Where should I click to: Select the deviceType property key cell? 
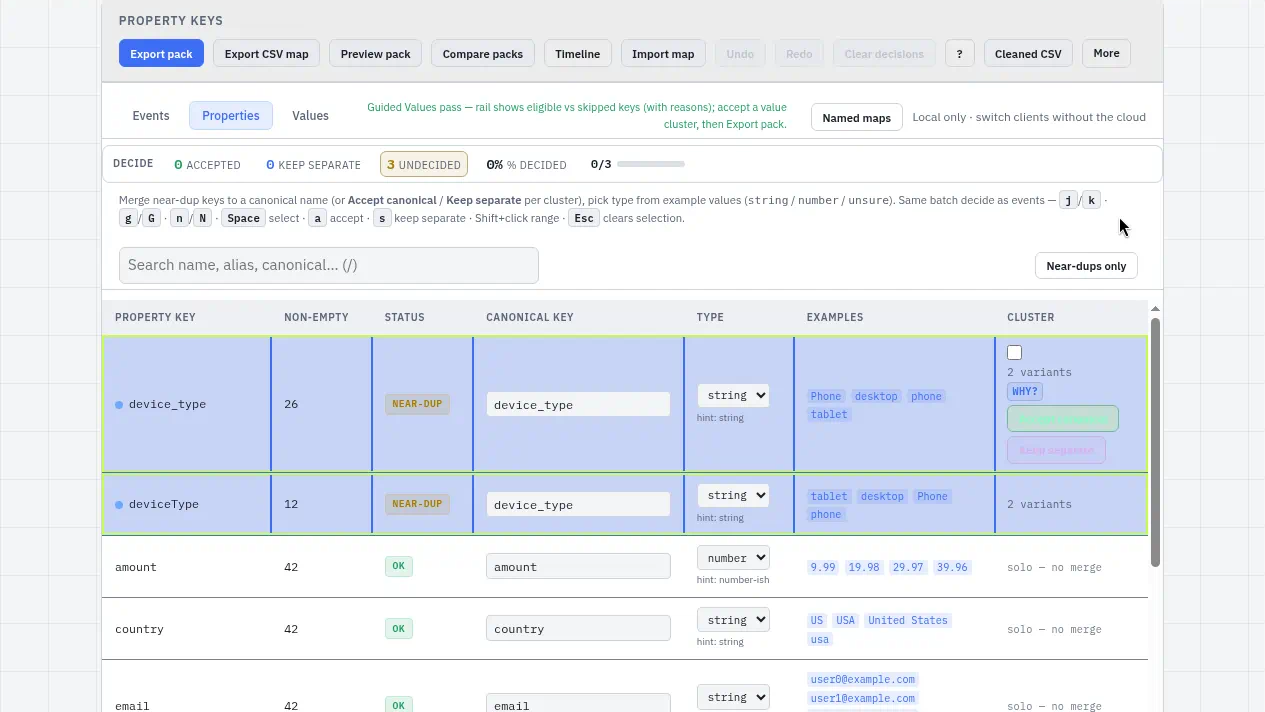[187, 504]
